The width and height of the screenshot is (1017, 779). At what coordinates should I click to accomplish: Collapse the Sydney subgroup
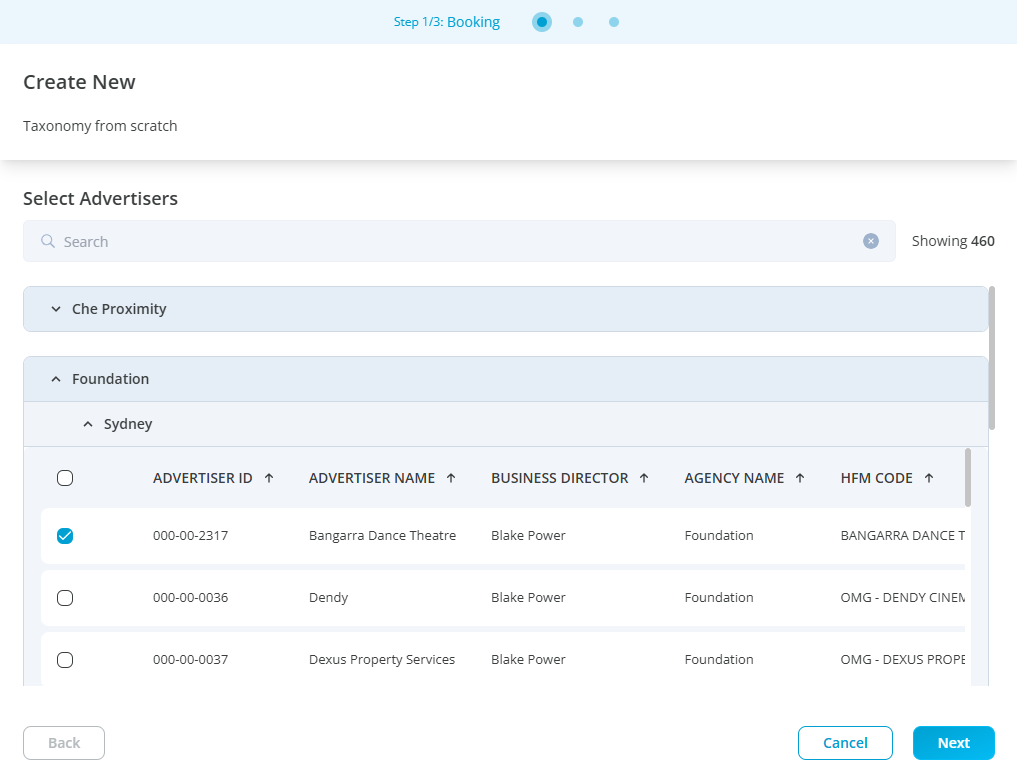tap(88, 424)
